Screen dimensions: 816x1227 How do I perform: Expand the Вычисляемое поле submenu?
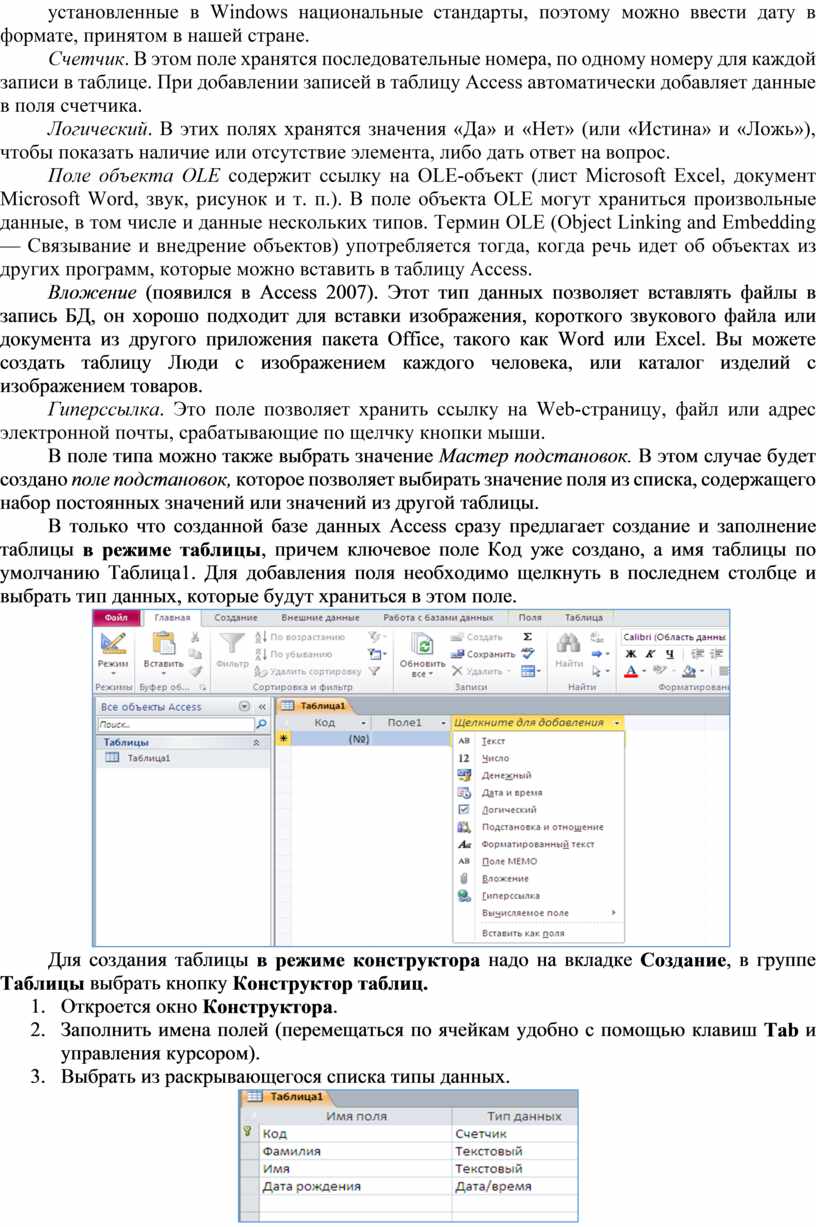(613, 913)
